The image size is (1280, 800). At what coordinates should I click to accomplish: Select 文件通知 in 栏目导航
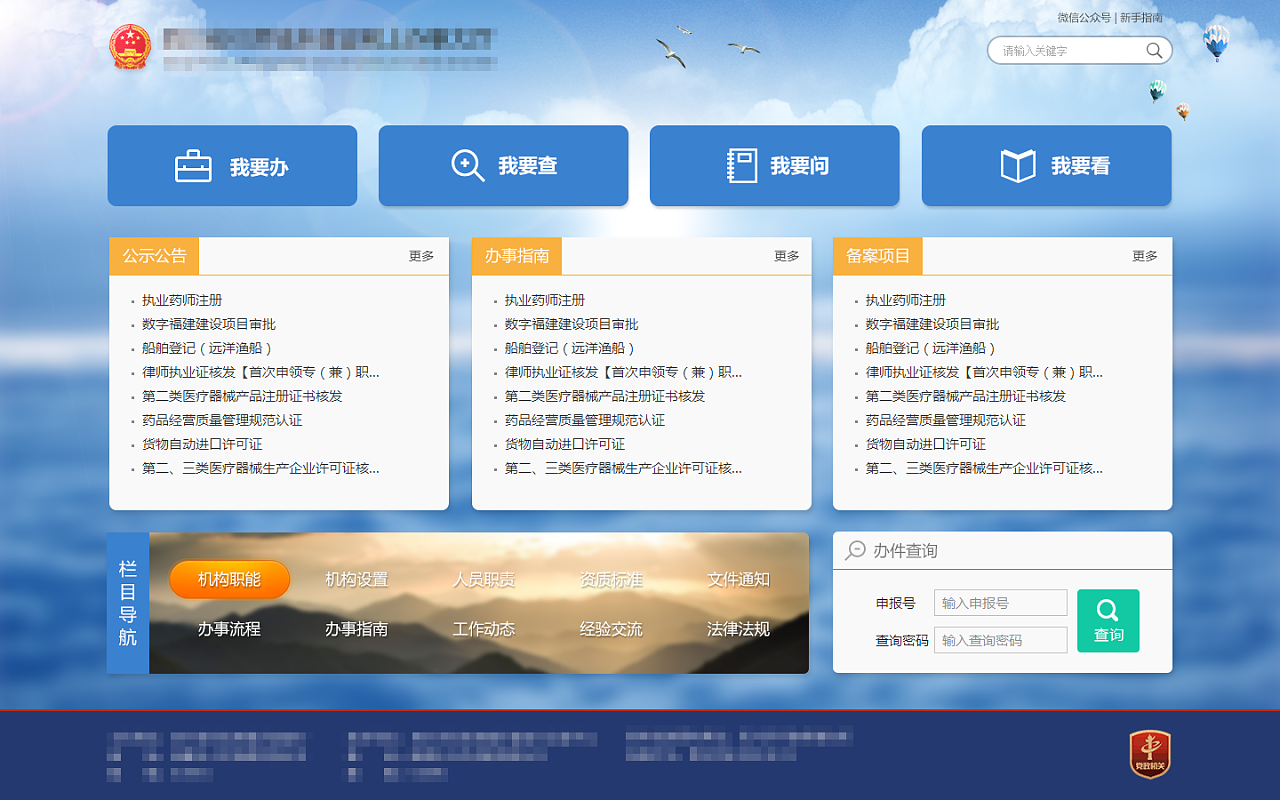pyautogui.click(x=738, y=579)
